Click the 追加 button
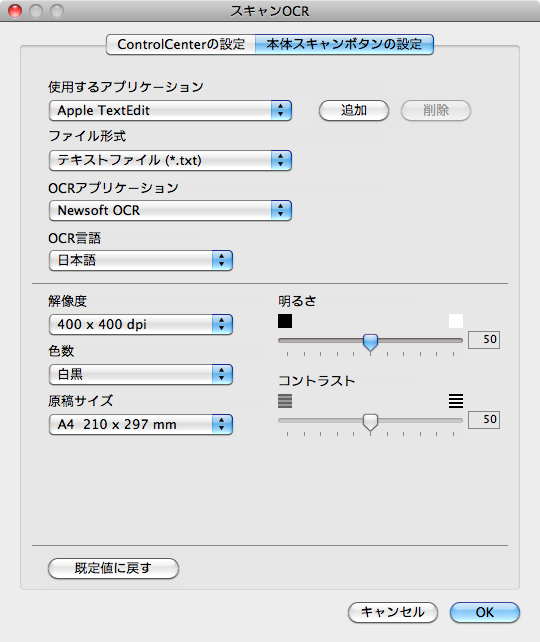The width and height of the screenshot is (540, 642). [354, 111]
